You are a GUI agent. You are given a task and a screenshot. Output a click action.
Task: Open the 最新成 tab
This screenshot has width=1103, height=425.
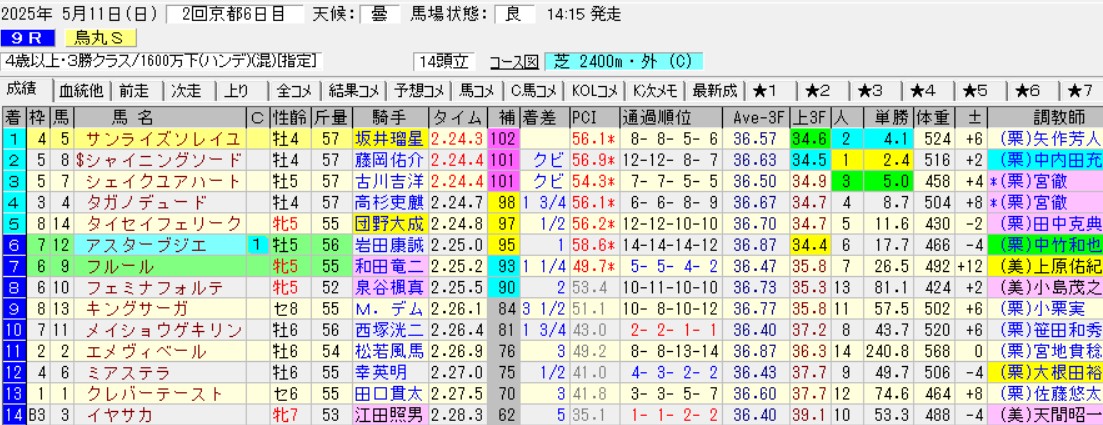coord(714,90)
